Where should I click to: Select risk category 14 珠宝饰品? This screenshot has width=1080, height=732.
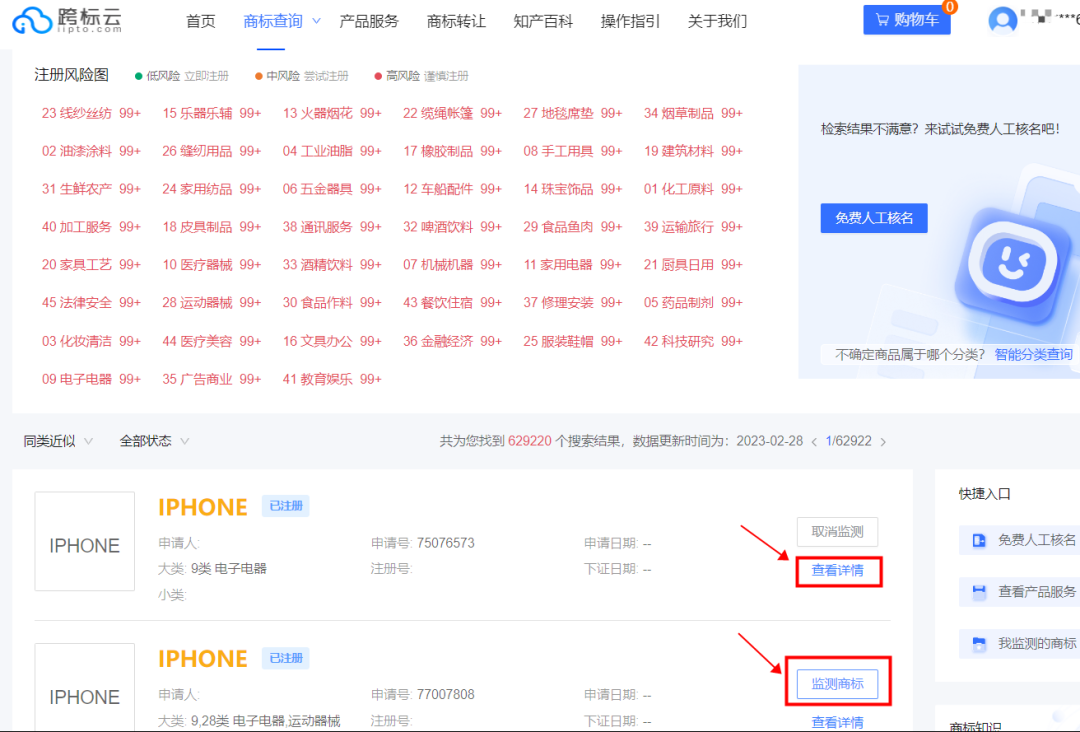pos(572,189)
